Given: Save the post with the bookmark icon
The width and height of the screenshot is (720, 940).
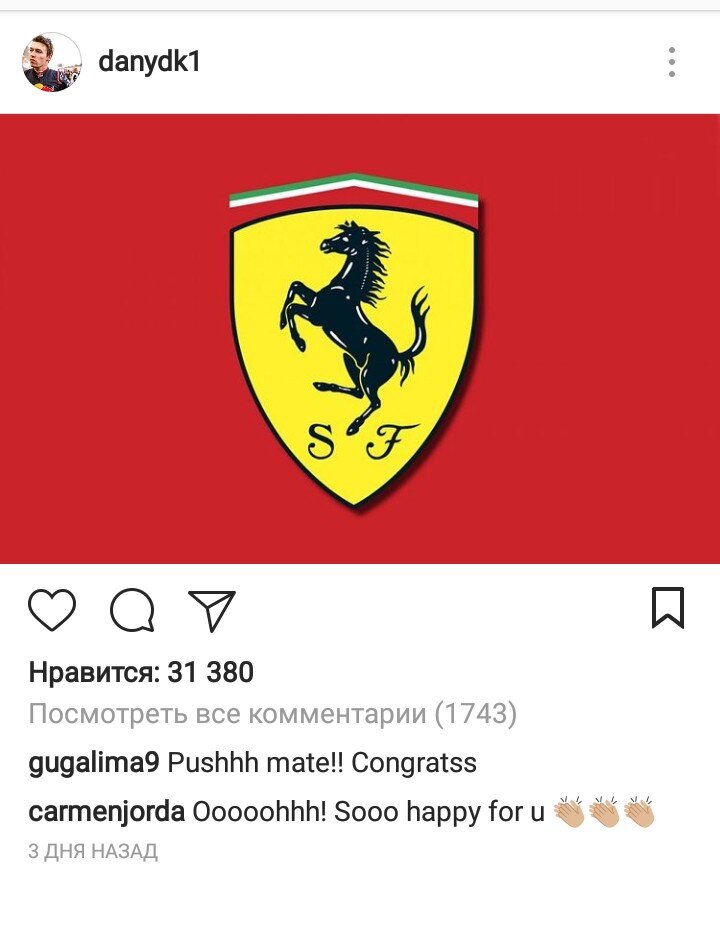Looking at the screenshot, I should (668, 608).
